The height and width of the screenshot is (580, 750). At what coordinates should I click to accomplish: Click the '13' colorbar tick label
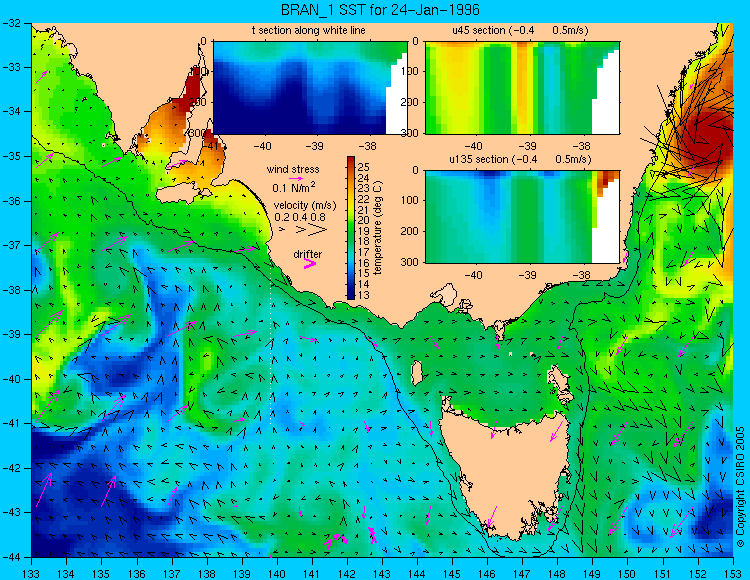pos(364,295)
